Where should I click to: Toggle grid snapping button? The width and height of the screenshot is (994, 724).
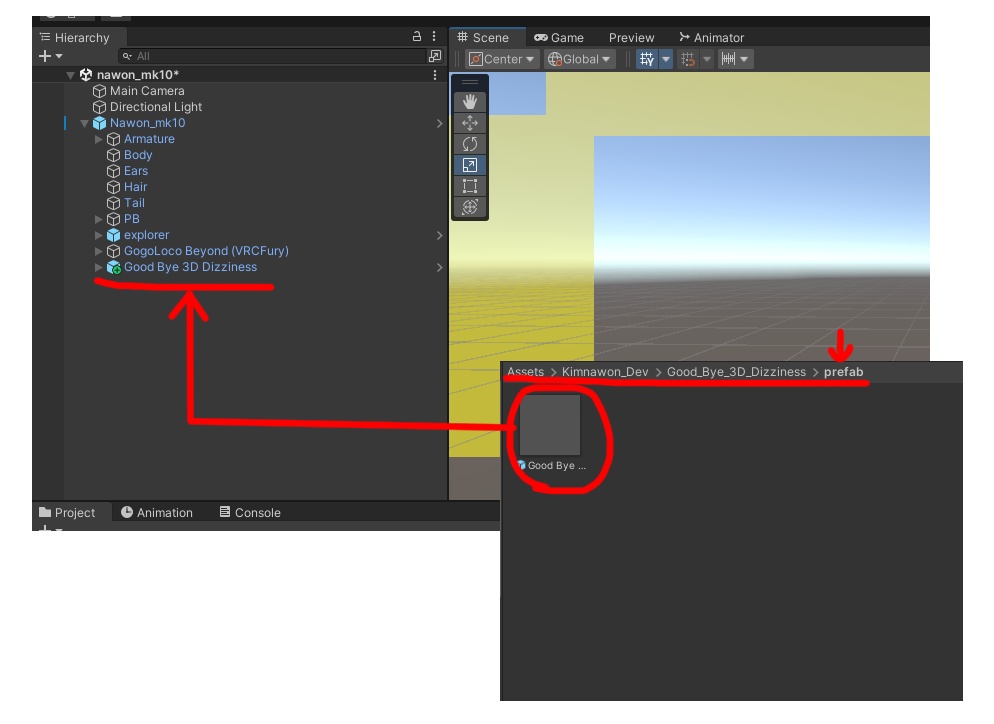click(x=688, y=59)
